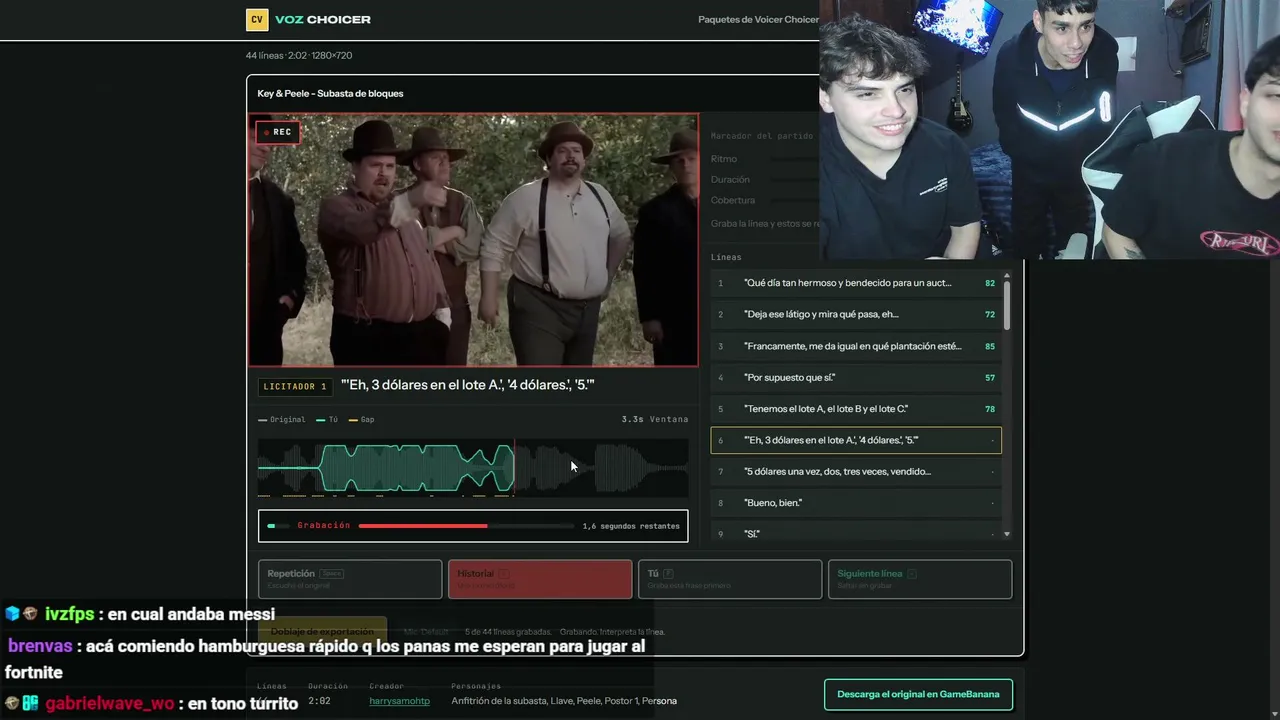Screen dimensions: 1280x720
Task: Select line 1 "Qué día tan hermoso"
Action: point(856,283)
